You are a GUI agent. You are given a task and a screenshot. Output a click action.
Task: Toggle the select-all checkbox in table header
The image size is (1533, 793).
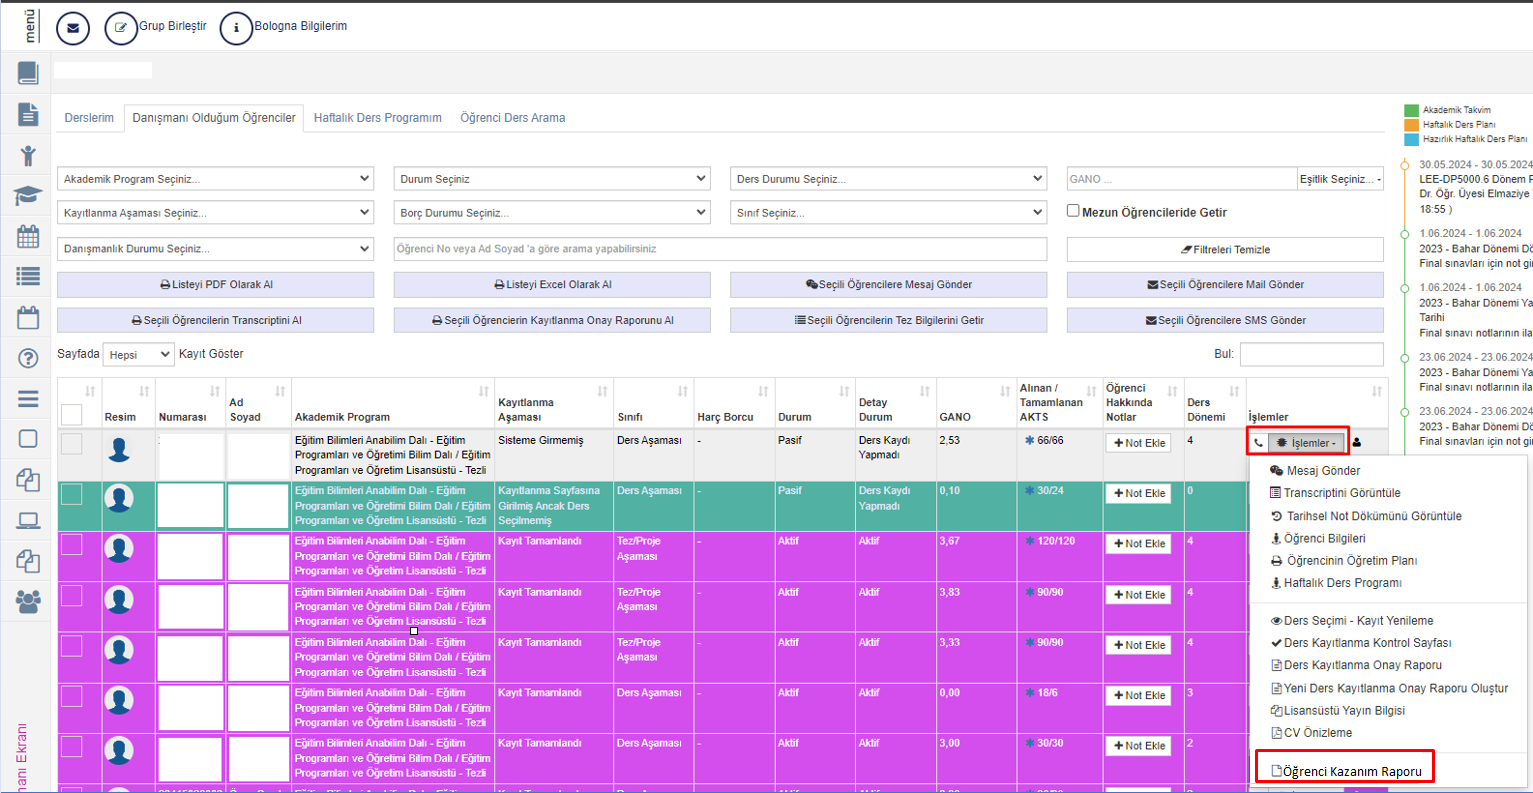click(x=72, y=414)
